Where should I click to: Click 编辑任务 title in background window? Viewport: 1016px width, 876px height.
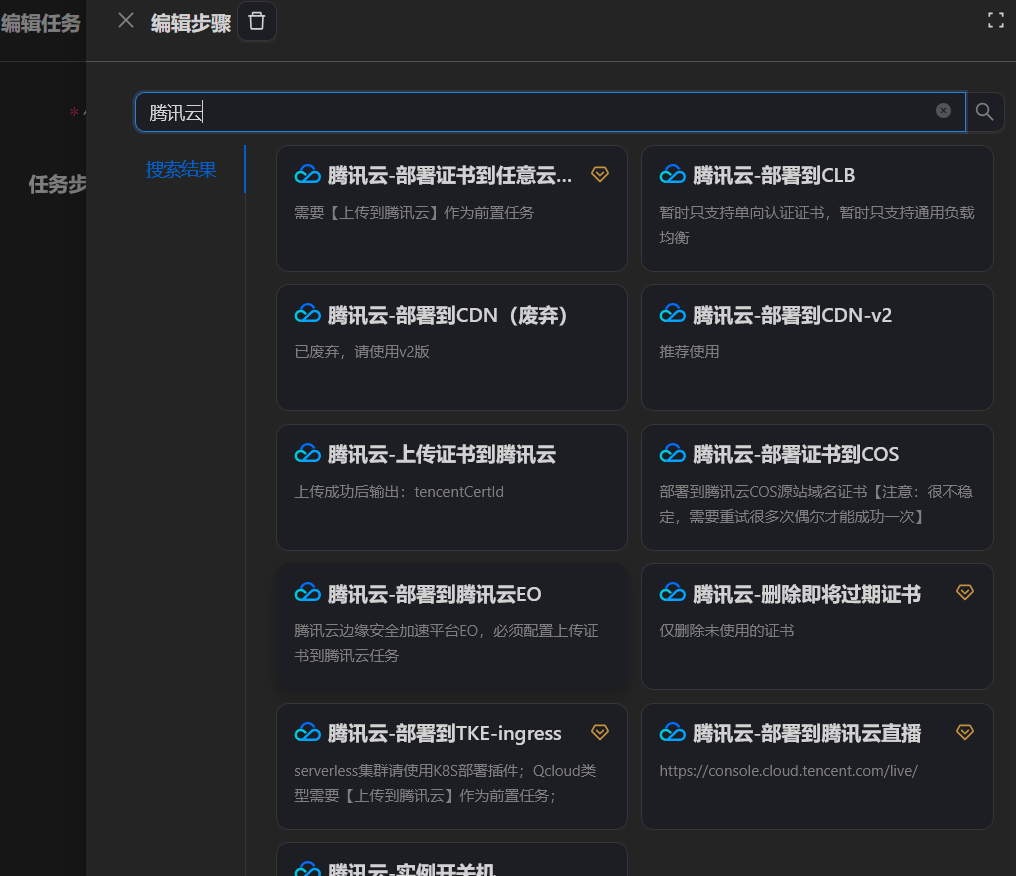tap(40, 23)
